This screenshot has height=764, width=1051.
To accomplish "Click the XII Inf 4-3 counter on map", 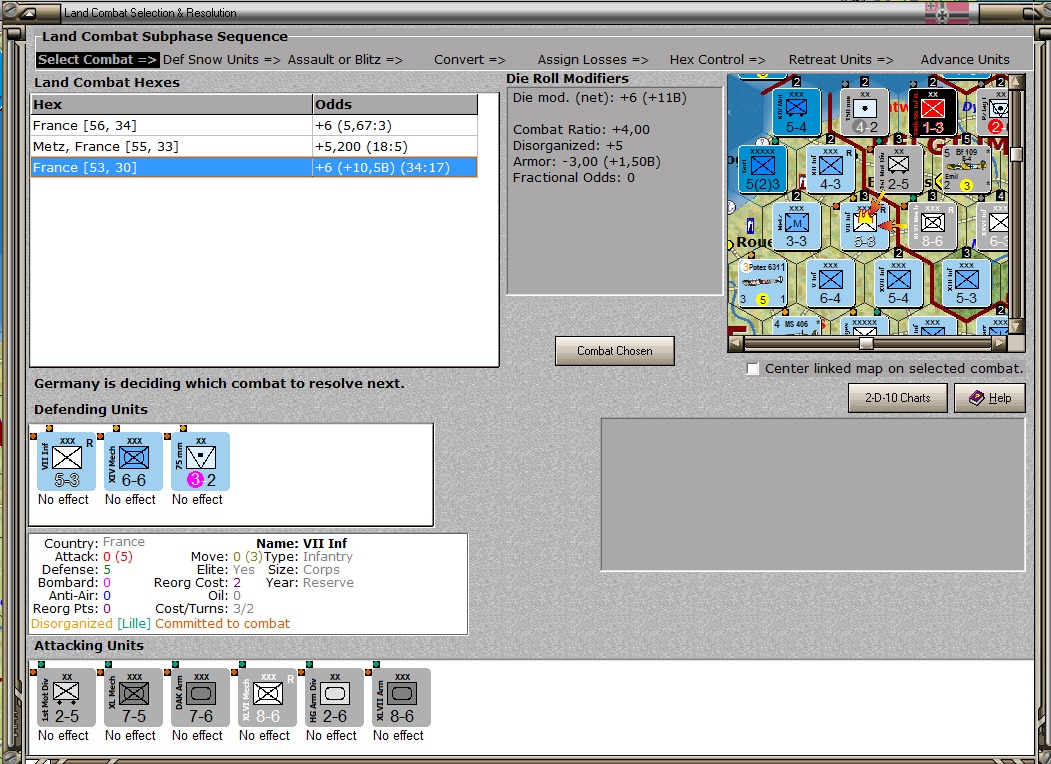I will tap(830, 169).
